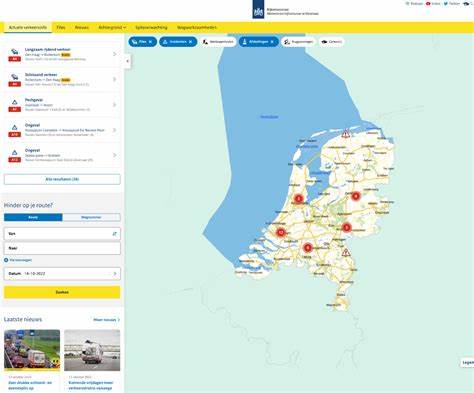Focus the Van input field
The width and height of the screenshot is (474, 393).
pos(62,234)
